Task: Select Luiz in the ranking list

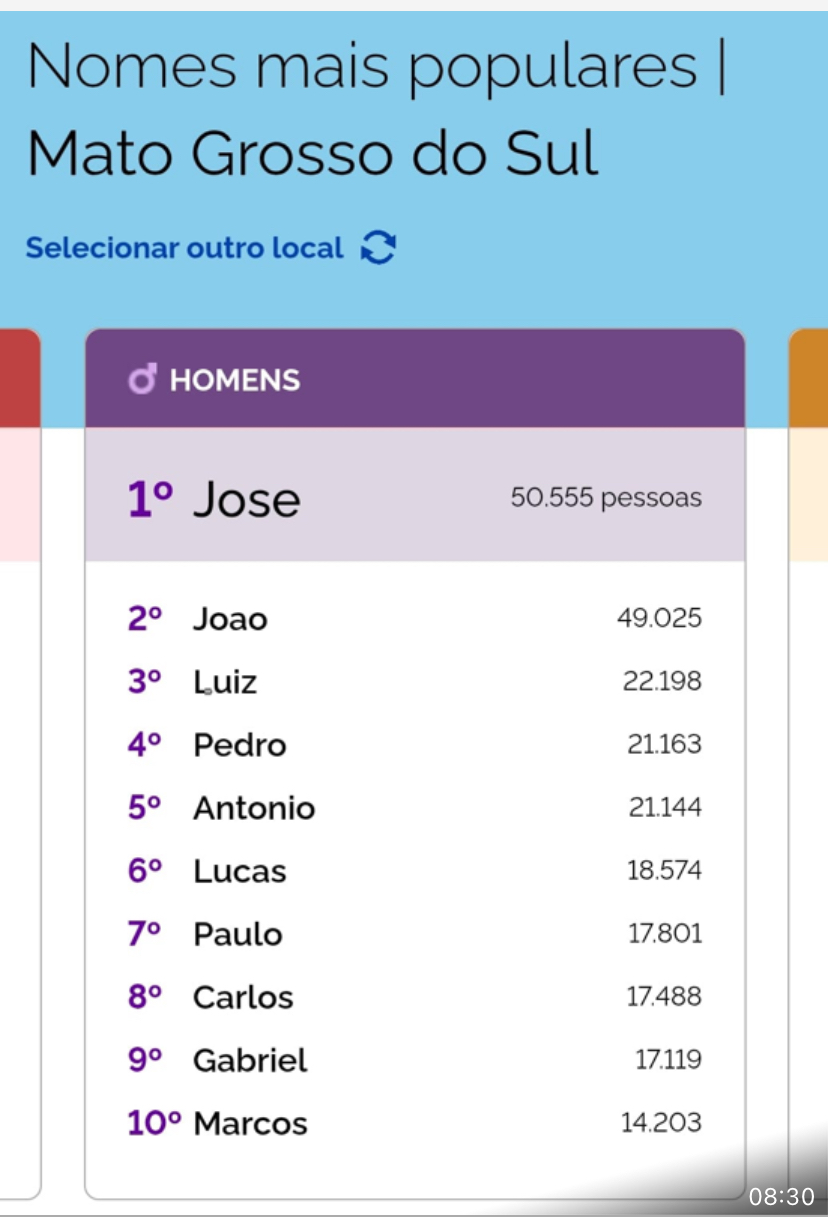Action: [225, 682]
